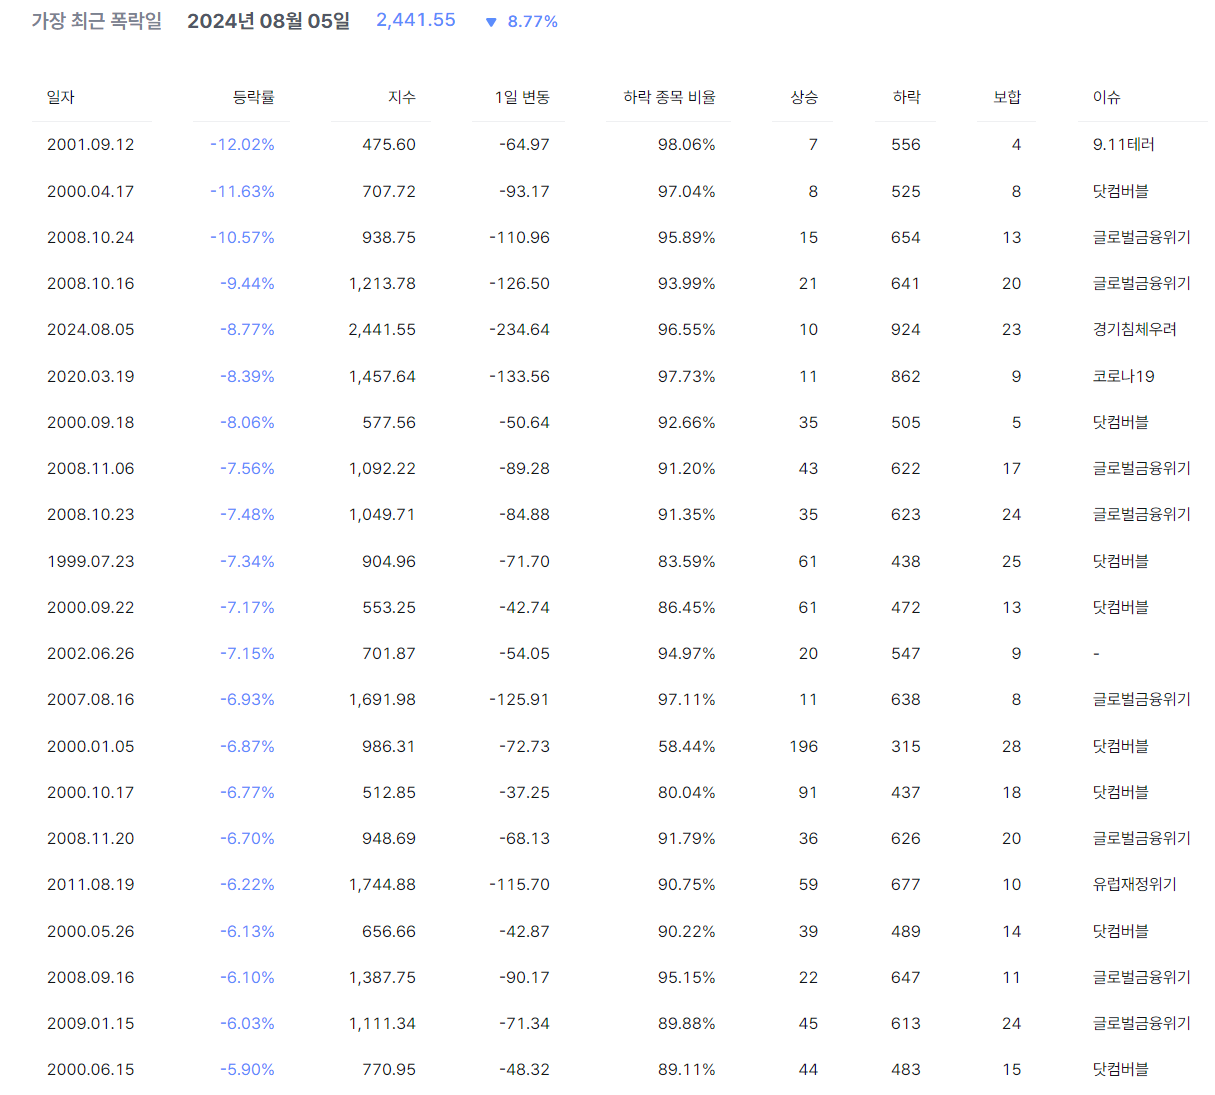Viewport: 1215px width, 1095px height.
Task: Click the 보합 column header
Action: 1006,97
